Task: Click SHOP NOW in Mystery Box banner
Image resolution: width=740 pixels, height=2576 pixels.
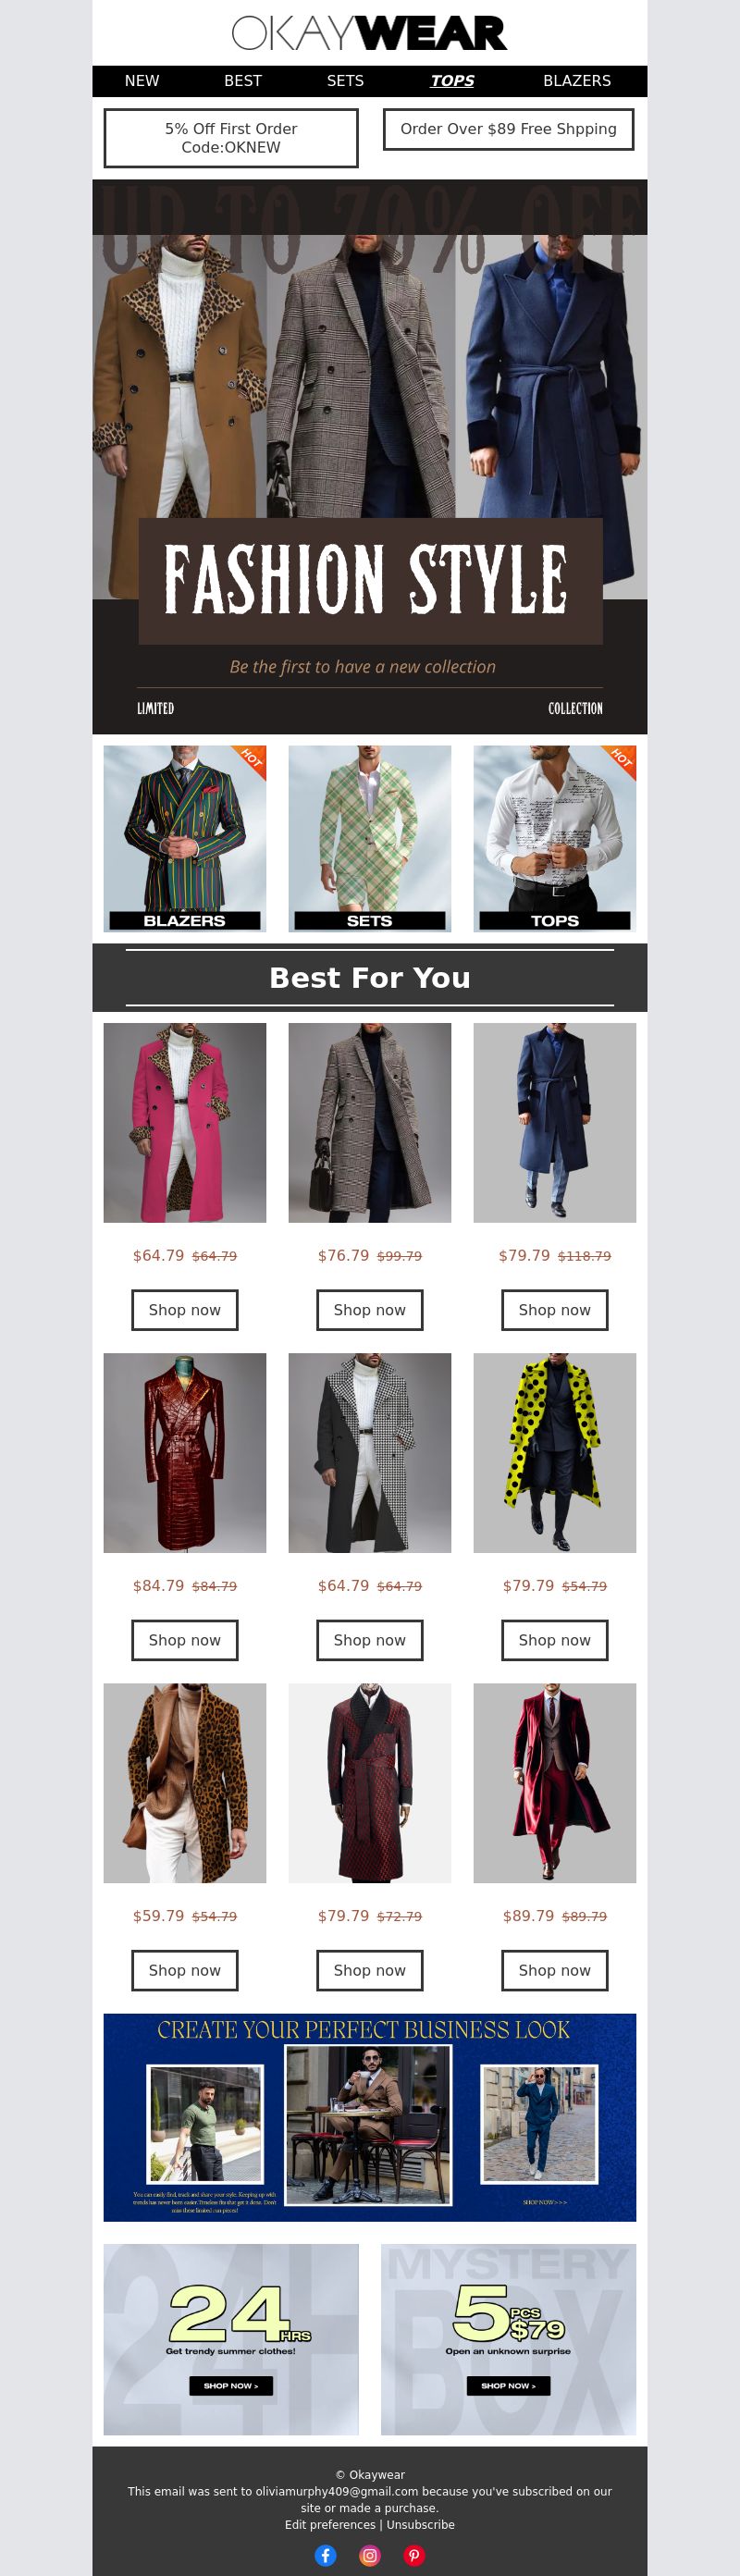Action: pyautogui.click(x=508, y=2385)
